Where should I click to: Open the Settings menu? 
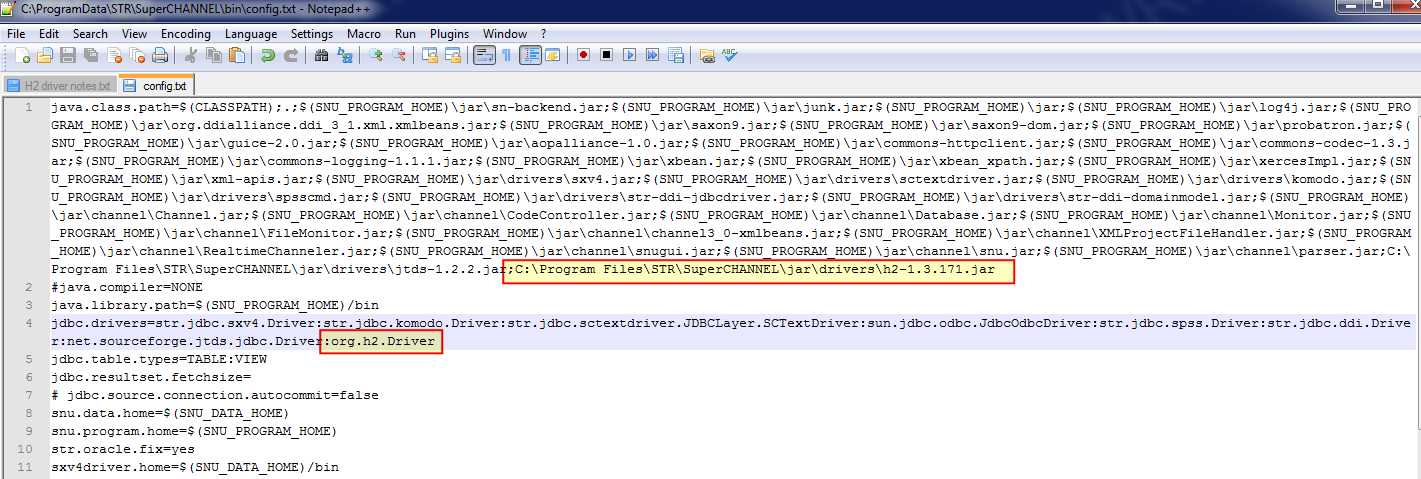coord(312,34)
